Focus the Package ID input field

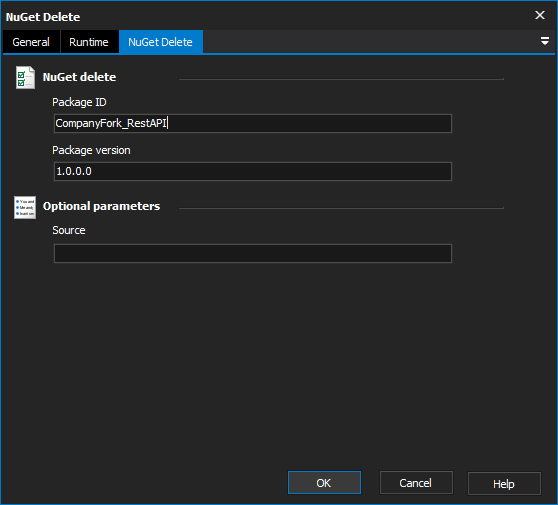(253, 123)
